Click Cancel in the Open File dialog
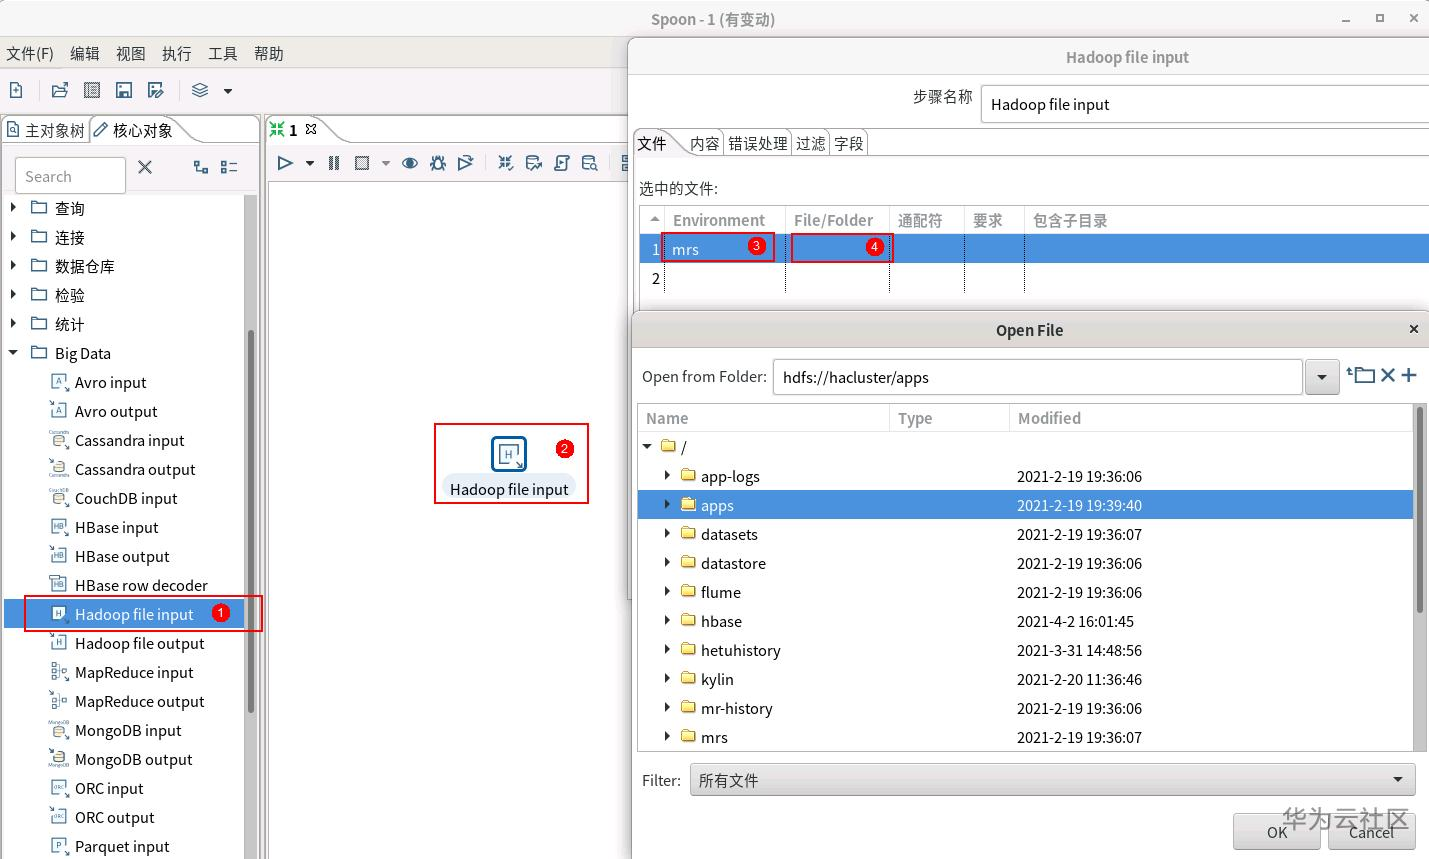The width and height of the screenshot is (1429, 859). (1371, 832)
